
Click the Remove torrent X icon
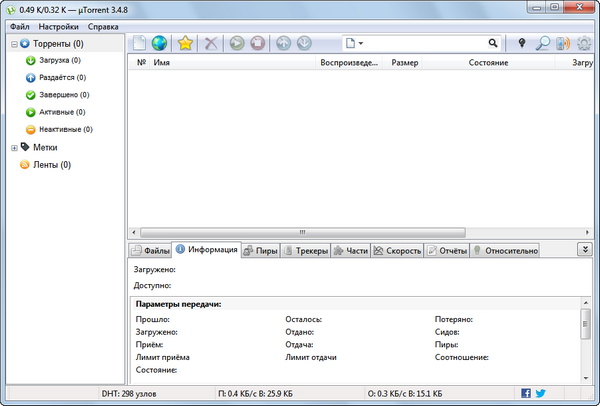211,44
